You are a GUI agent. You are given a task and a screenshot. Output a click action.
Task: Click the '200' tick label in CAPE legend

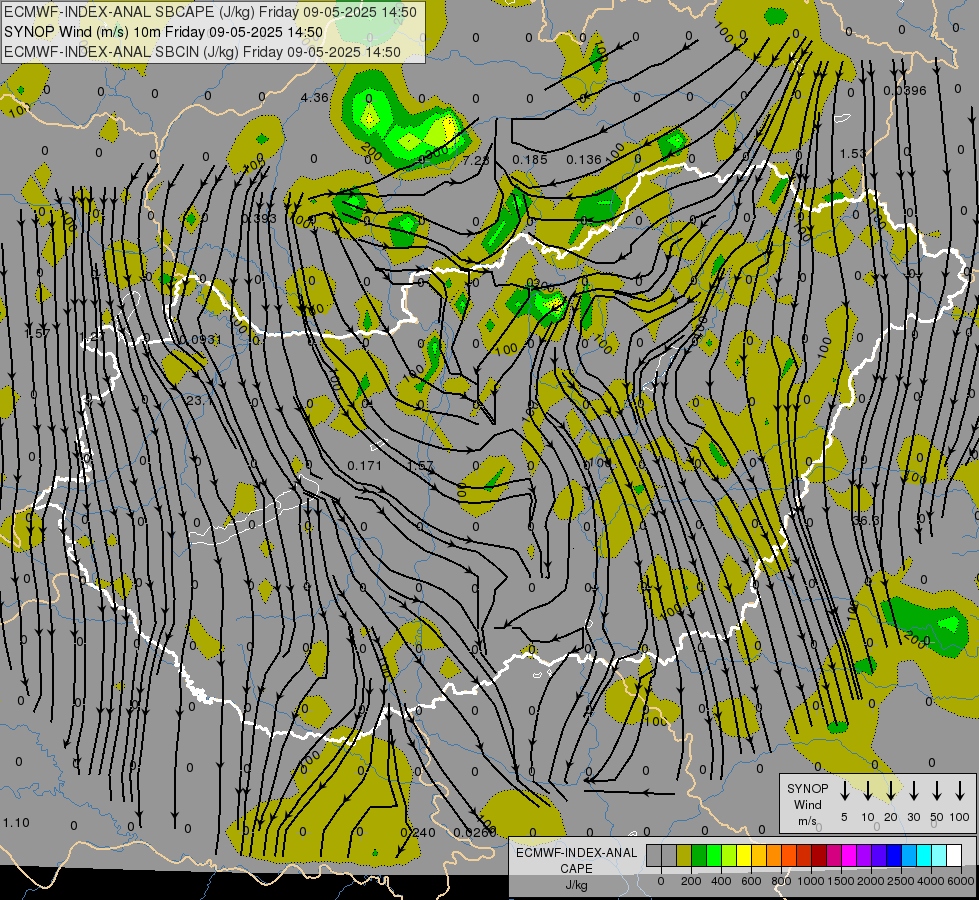[x=691, y=881]
